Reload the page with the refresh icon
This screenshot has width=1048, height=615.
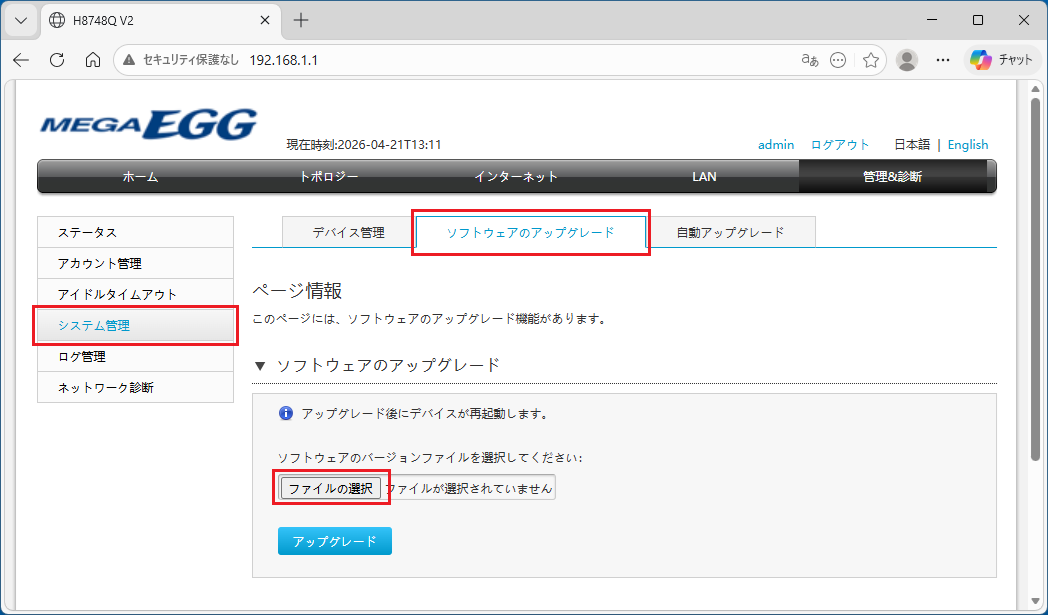click(x=57, y=60)
